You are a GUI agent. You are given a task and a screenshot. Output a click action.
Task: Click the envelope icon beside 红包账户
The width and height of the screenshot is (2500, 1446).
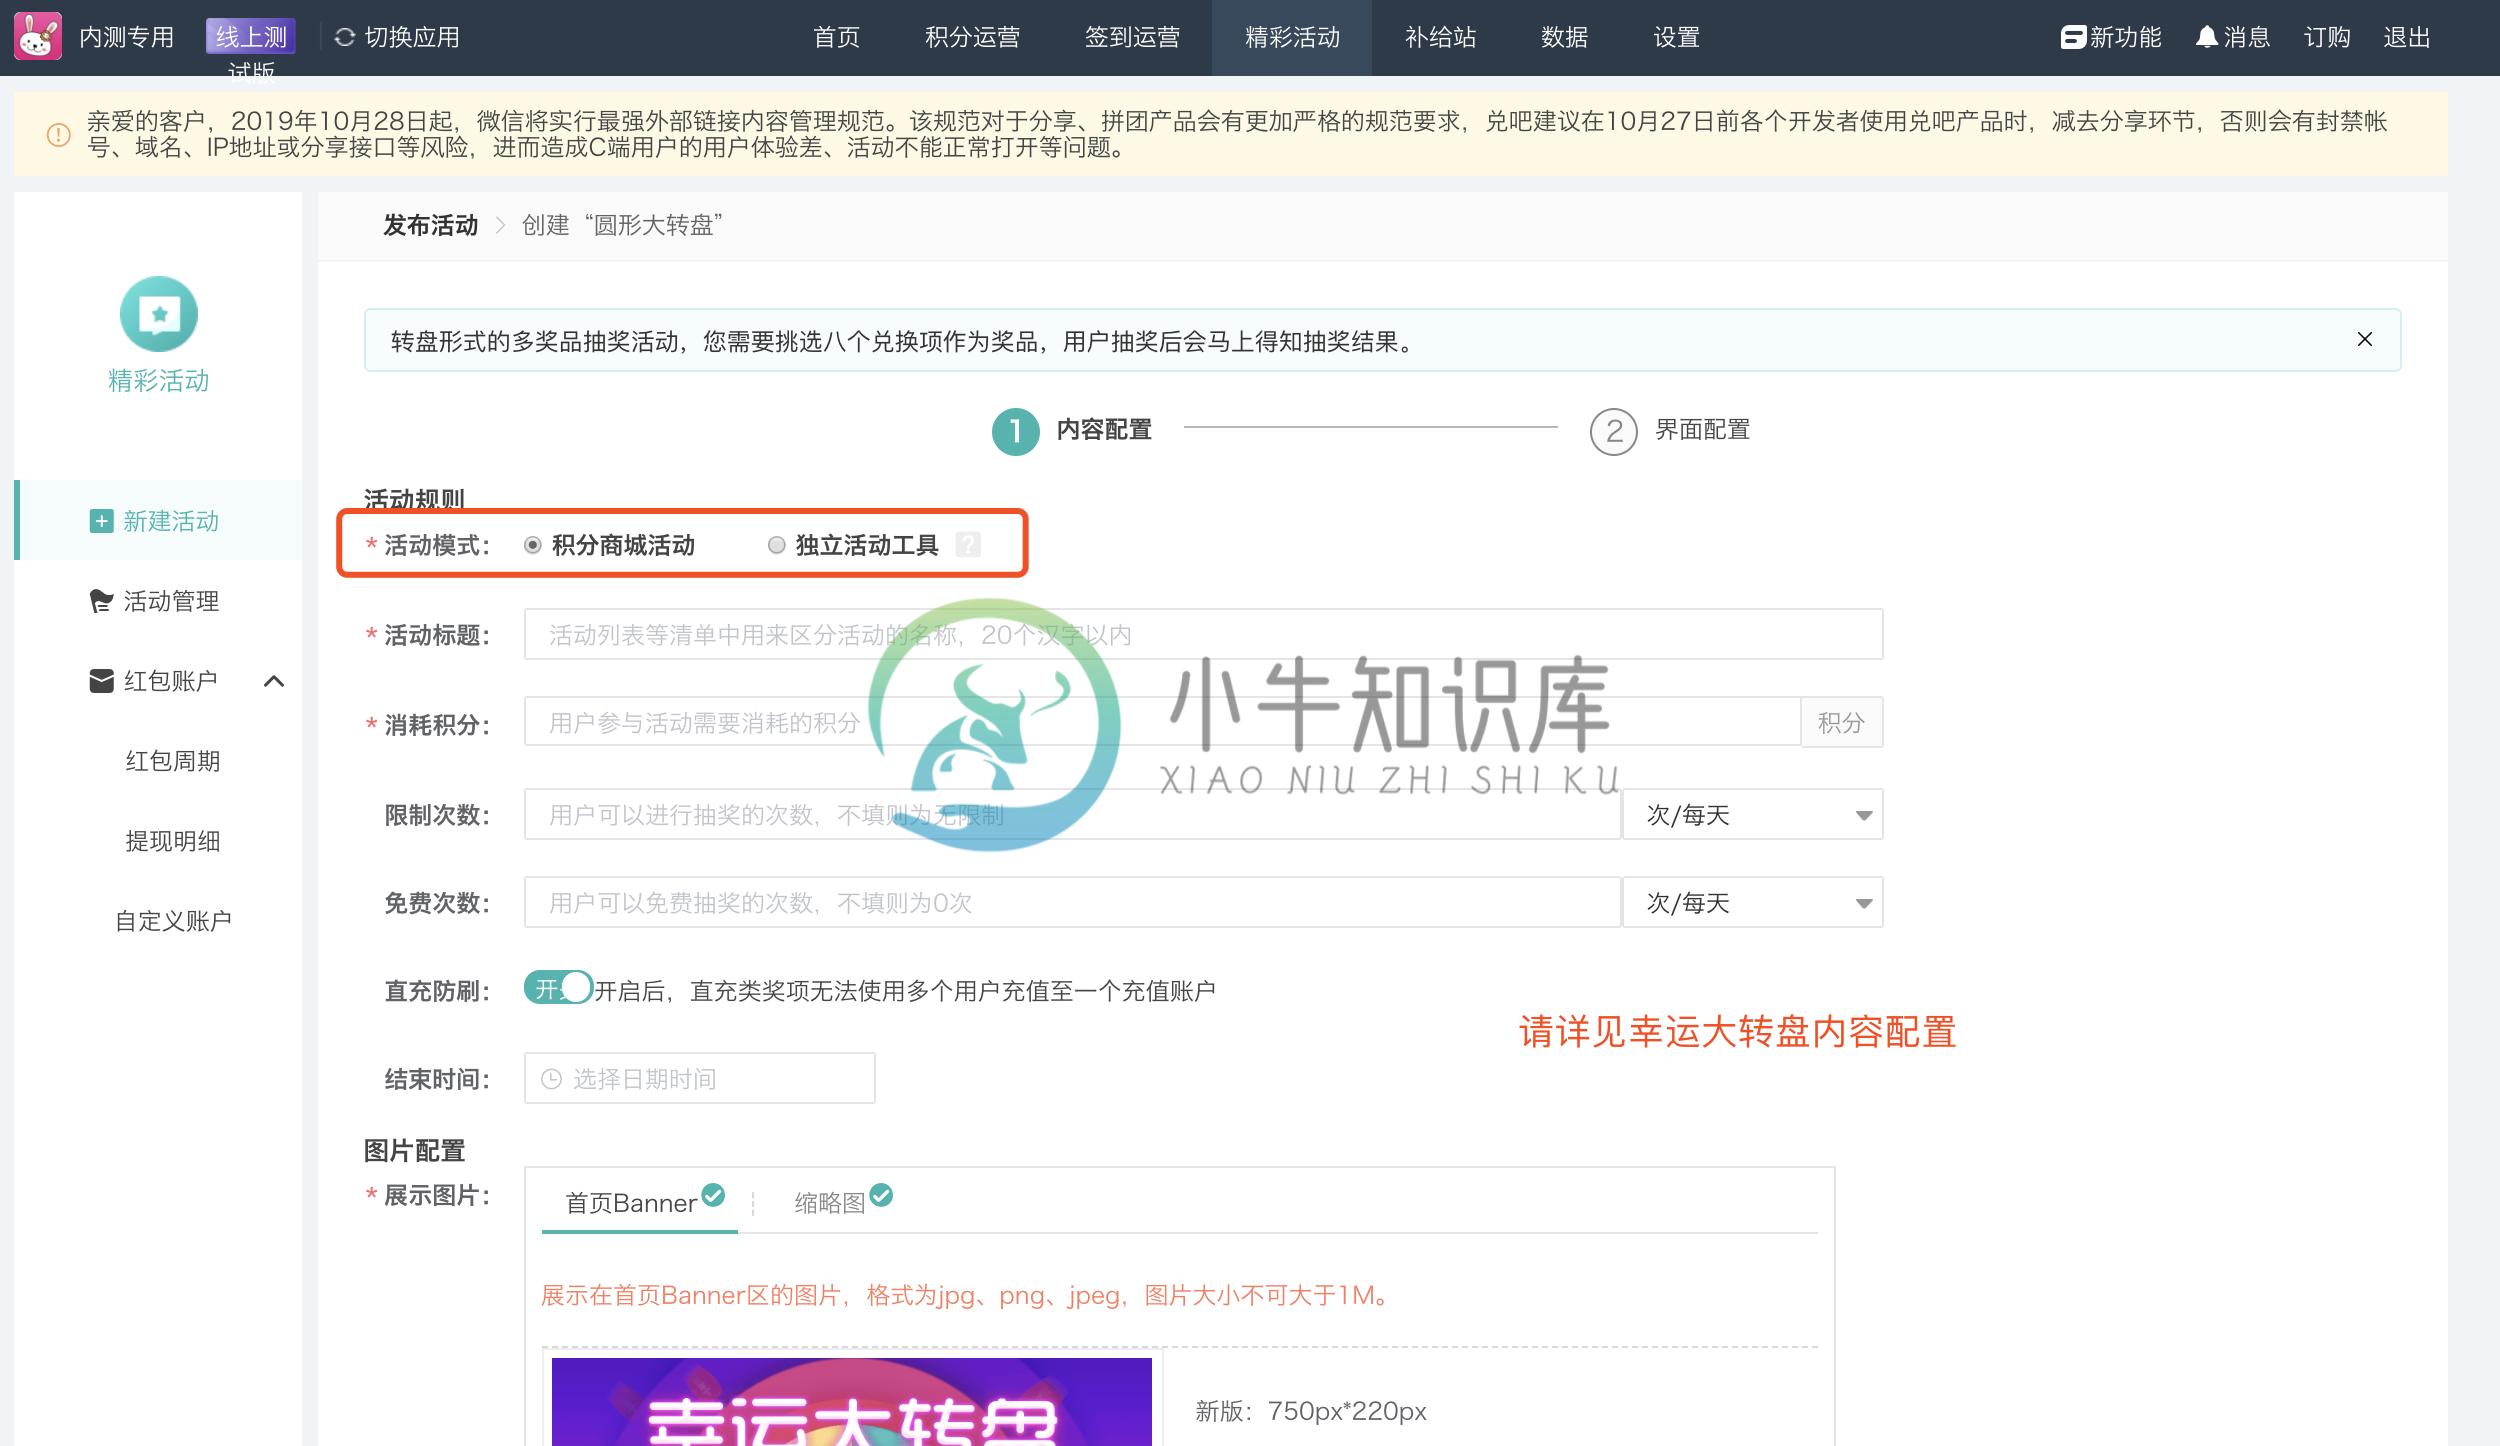[102, 681]
